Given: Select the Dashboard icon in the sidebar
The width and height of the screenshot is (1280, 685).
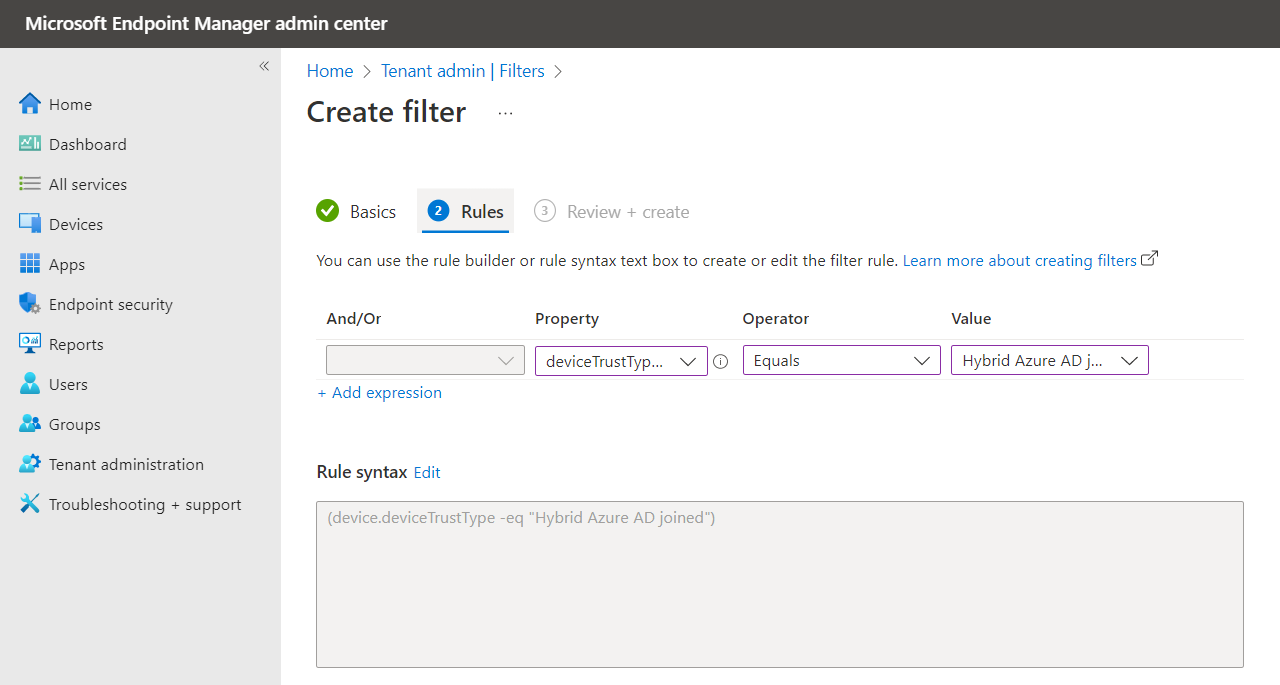Looking at the screenshot, I should coord(29,143).
